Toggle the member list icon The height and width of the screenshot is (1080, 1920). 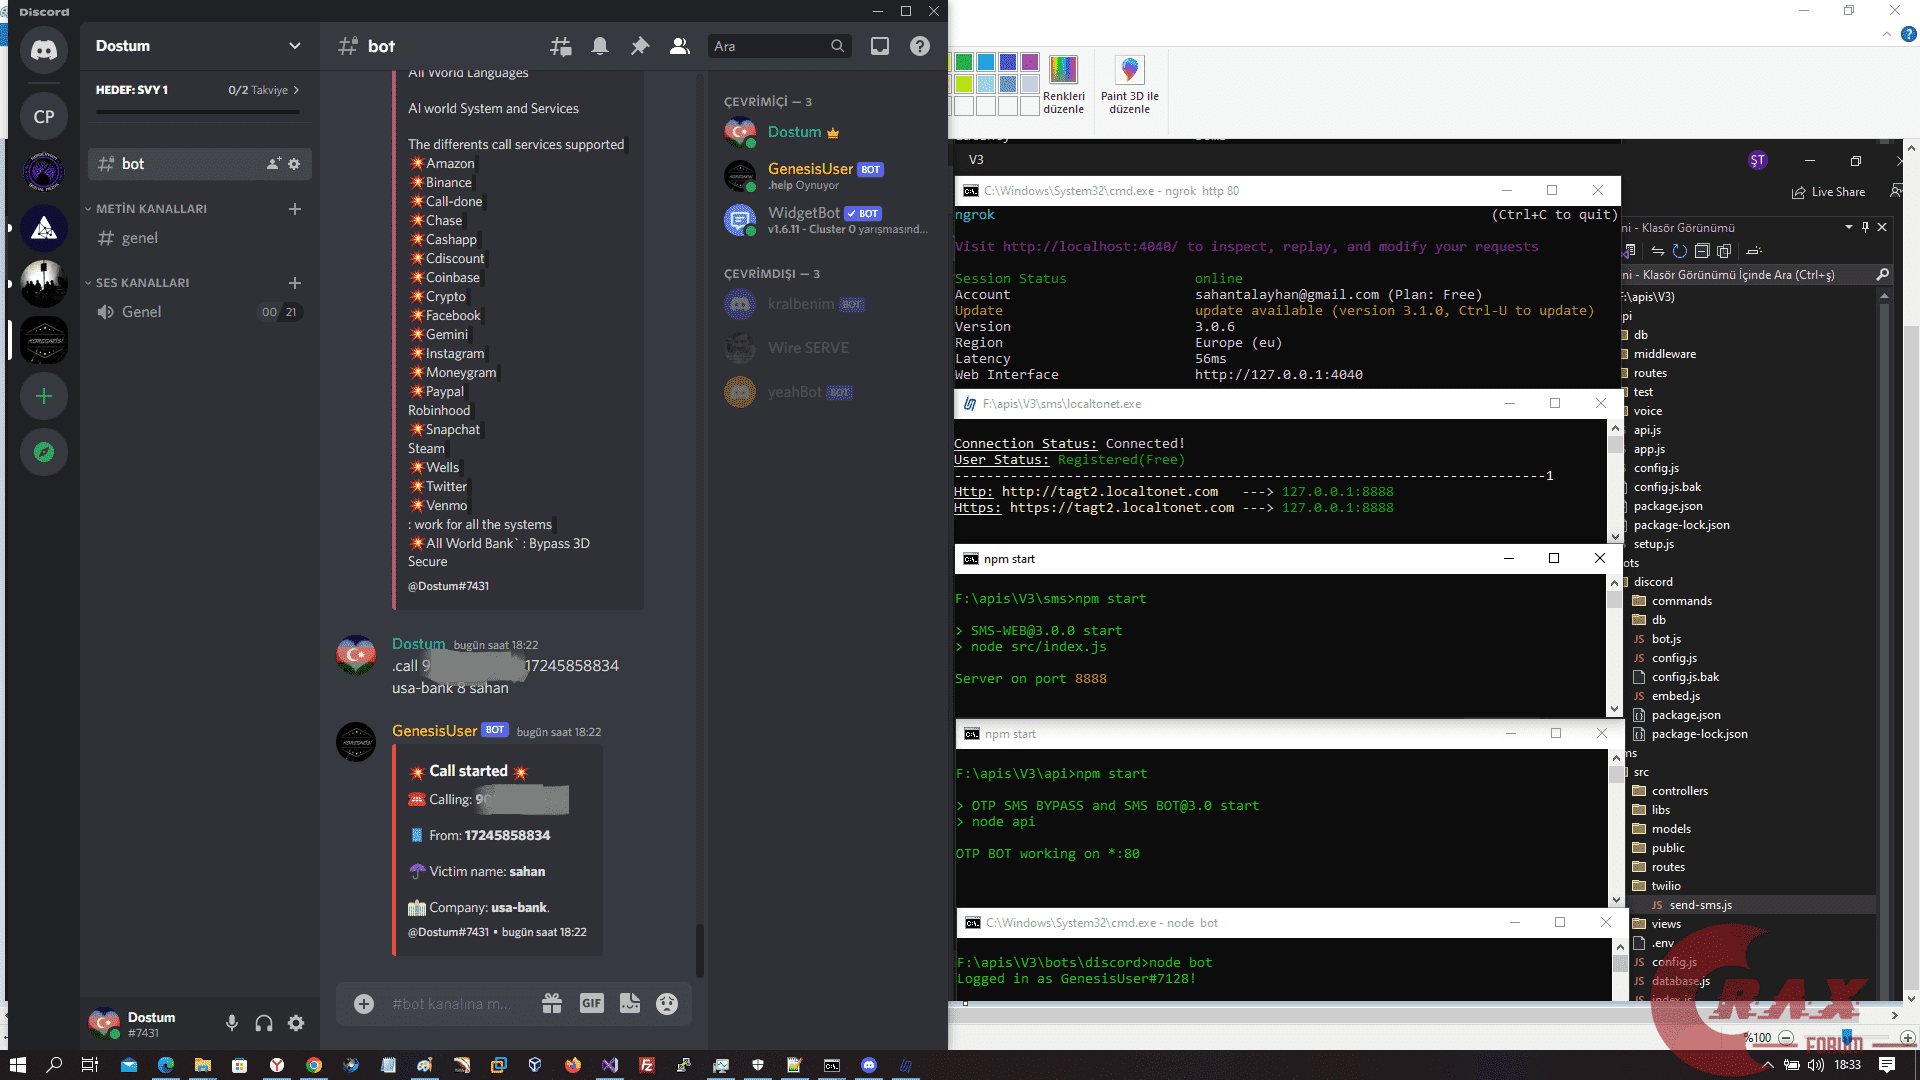(680, 46)
